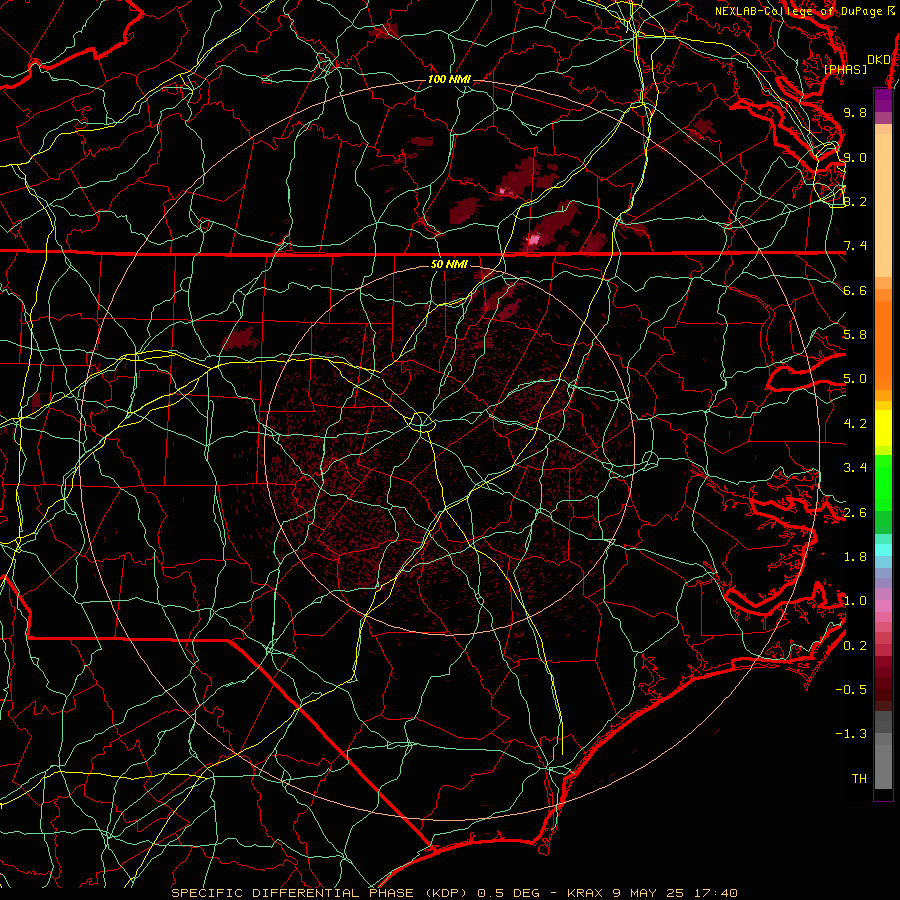This screenshot has height=900, width=900.
Task: Click the 5.8 value on color scale
Action: (x=855, y=335)
